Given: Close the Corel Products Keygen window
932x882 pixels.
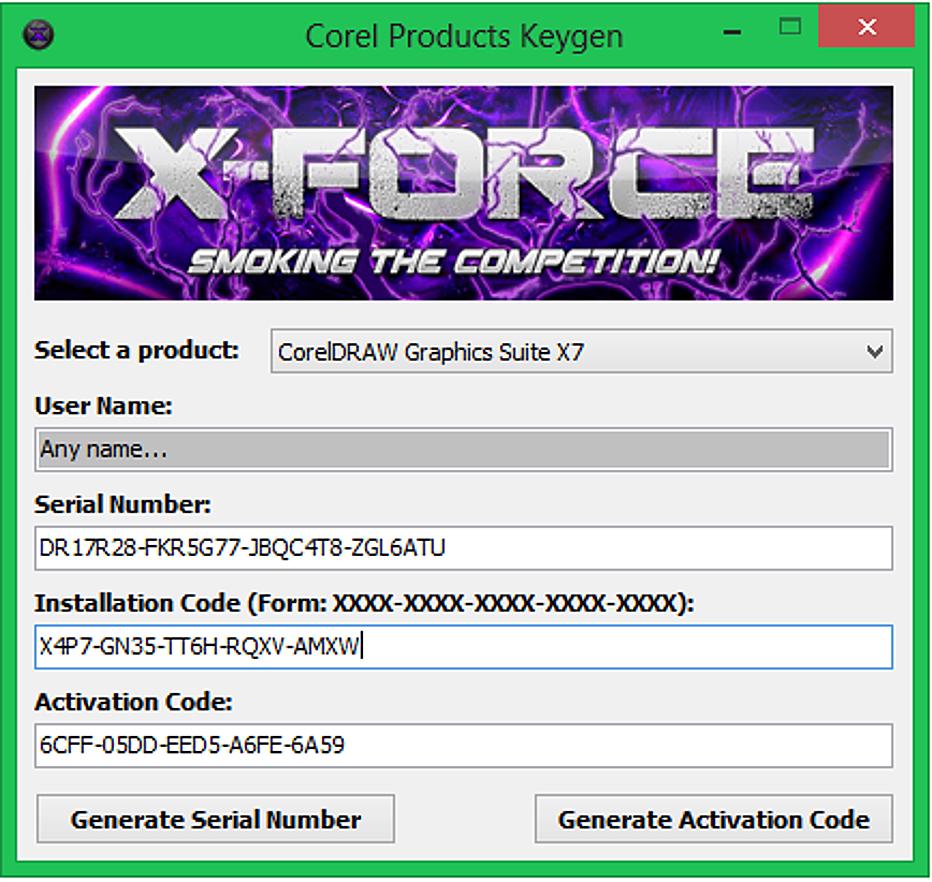Looking at the screenshot, I should [867, 27].
